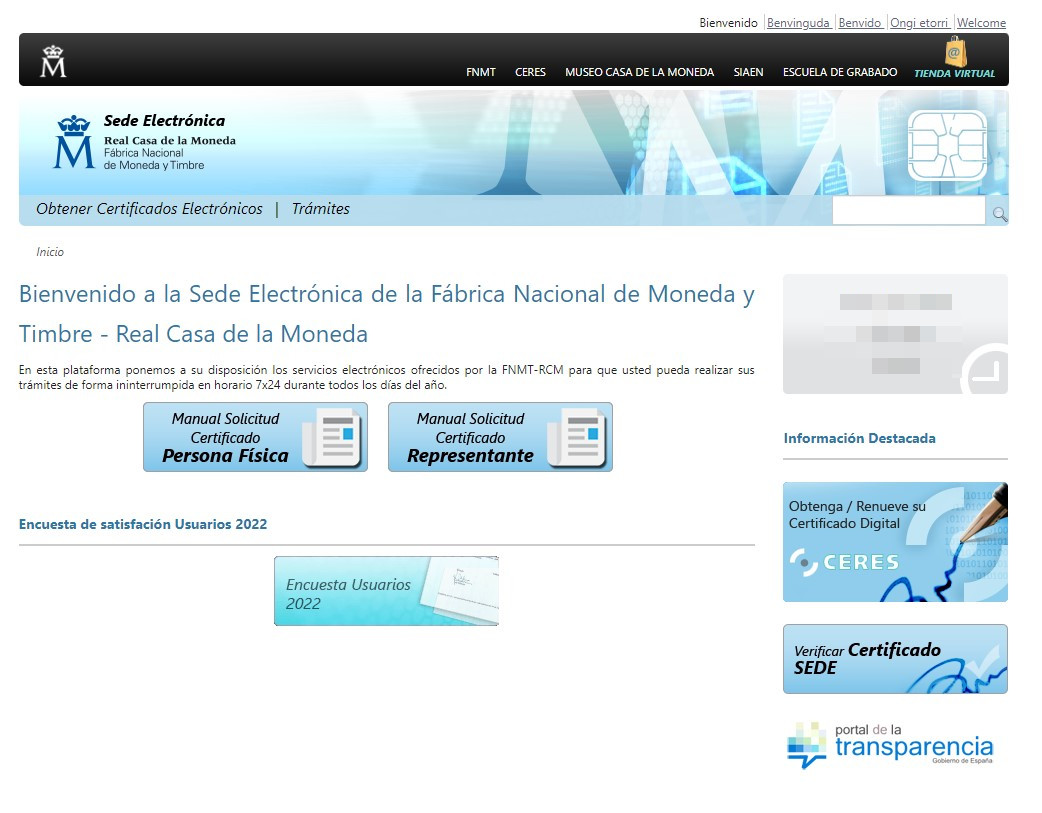Switch language to Ongi etorri
Screen dimensions: 1042x813
click(919, 23)
